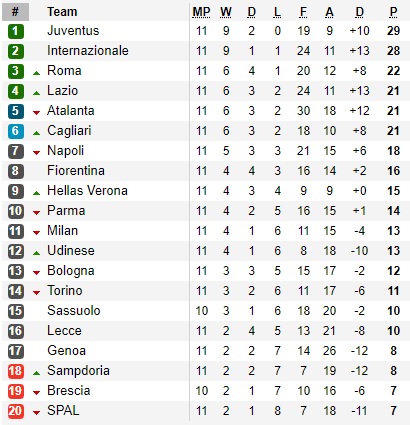Open the Internazionale team link

pos(88,51)
